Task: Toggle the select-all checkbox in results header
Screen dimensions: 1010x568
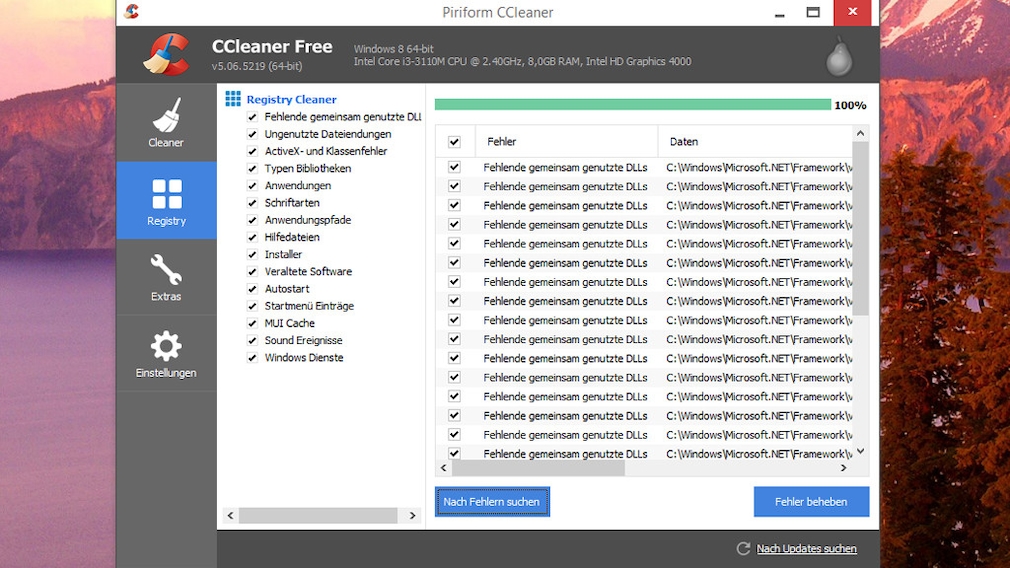Action: (454, 142)
